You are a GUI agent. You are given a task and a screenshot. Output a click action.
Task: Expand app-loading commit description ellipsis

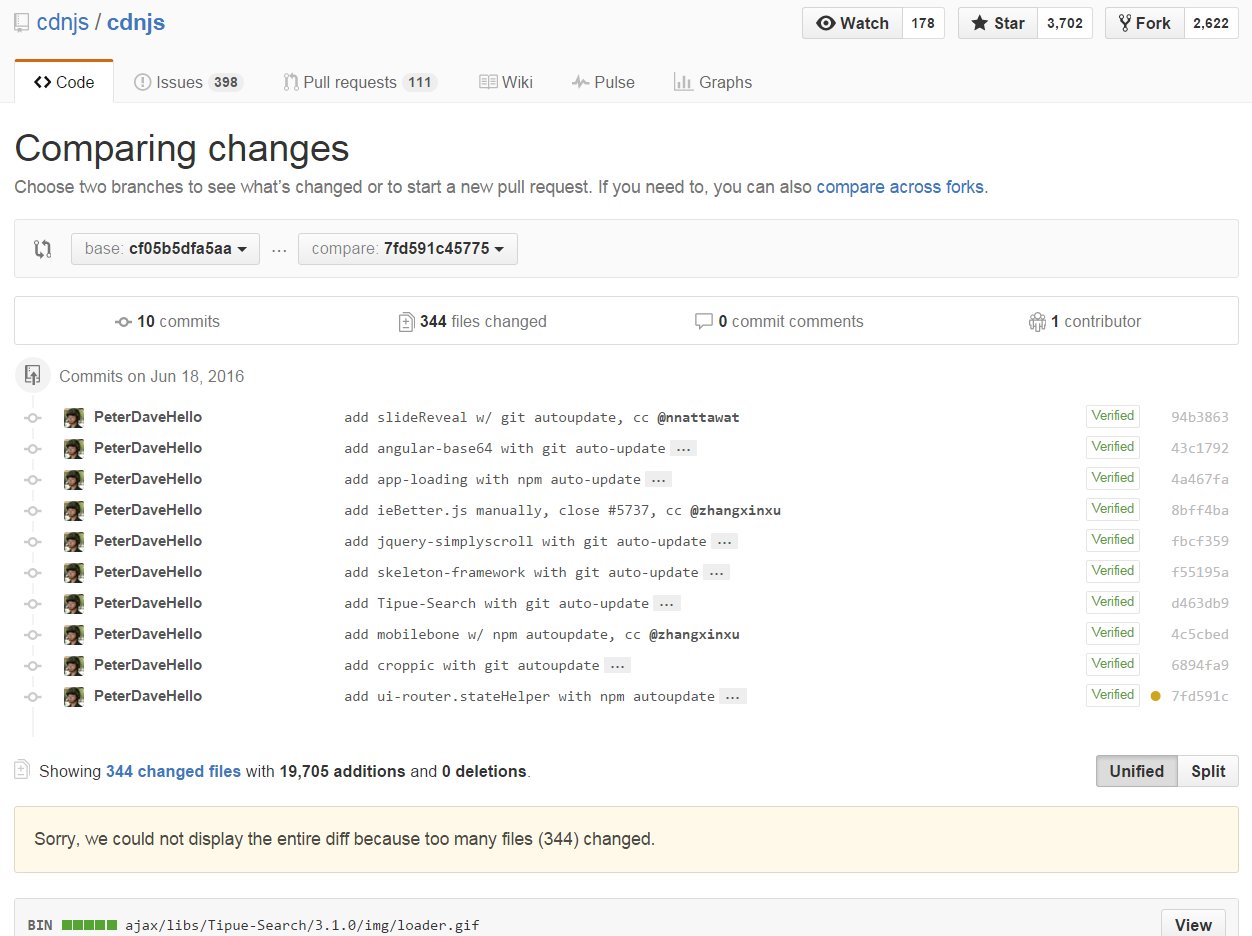click(659, 480)
